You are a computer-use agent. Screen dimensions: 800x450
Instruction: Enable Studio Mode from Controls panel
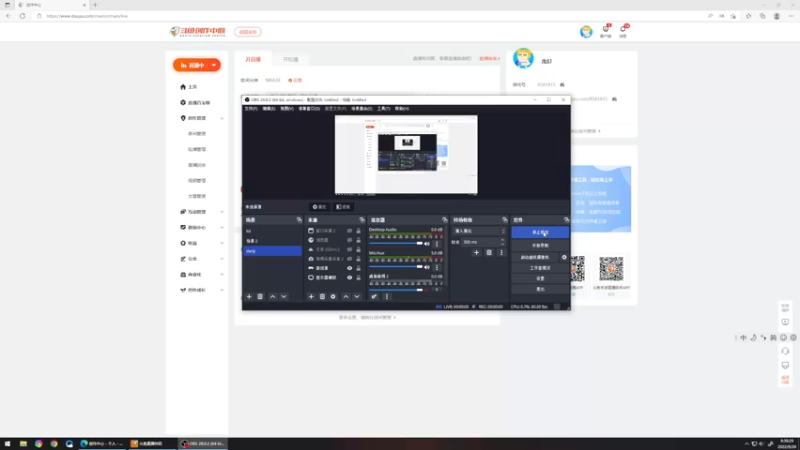(x=540, y=268)
